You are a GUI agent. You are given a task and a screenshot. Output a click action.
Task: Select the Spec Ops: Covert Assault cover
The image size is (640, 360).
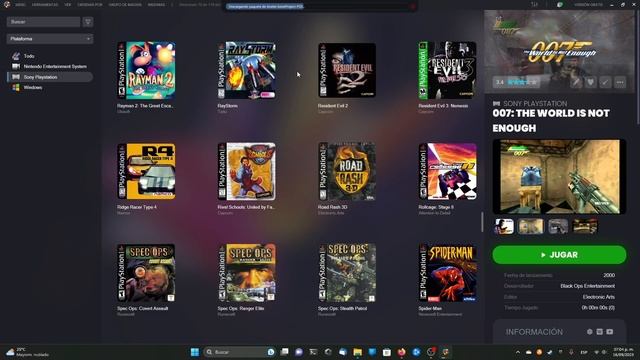[x=146, y=273]
